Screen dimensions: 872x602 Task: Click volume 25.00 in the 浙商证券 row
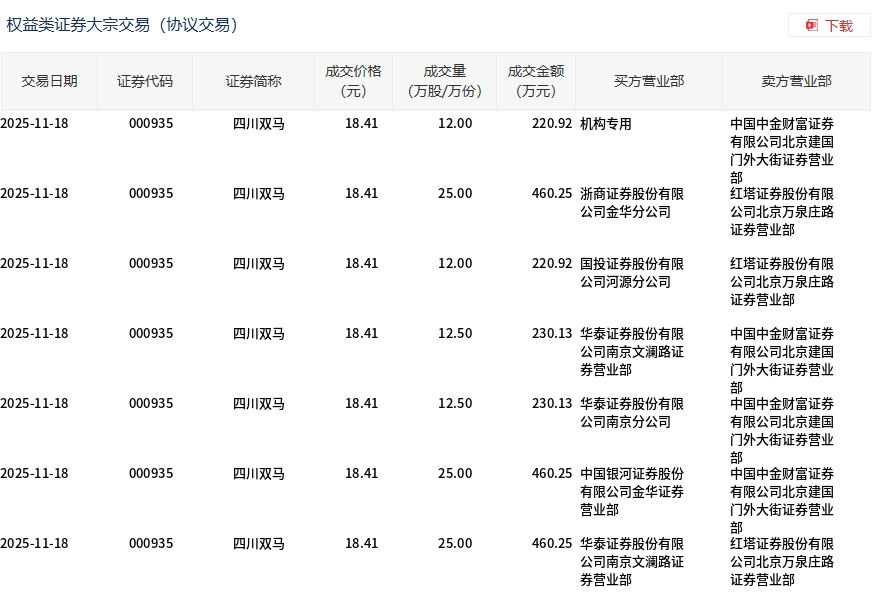click(455, 194)
